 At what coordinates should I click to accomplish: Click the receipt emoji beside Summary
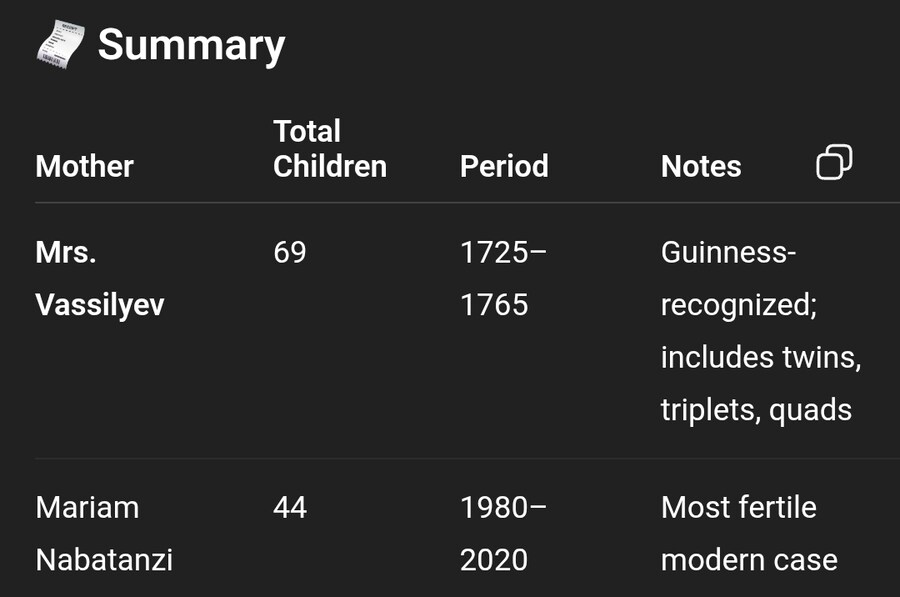(x=60, y=45)
